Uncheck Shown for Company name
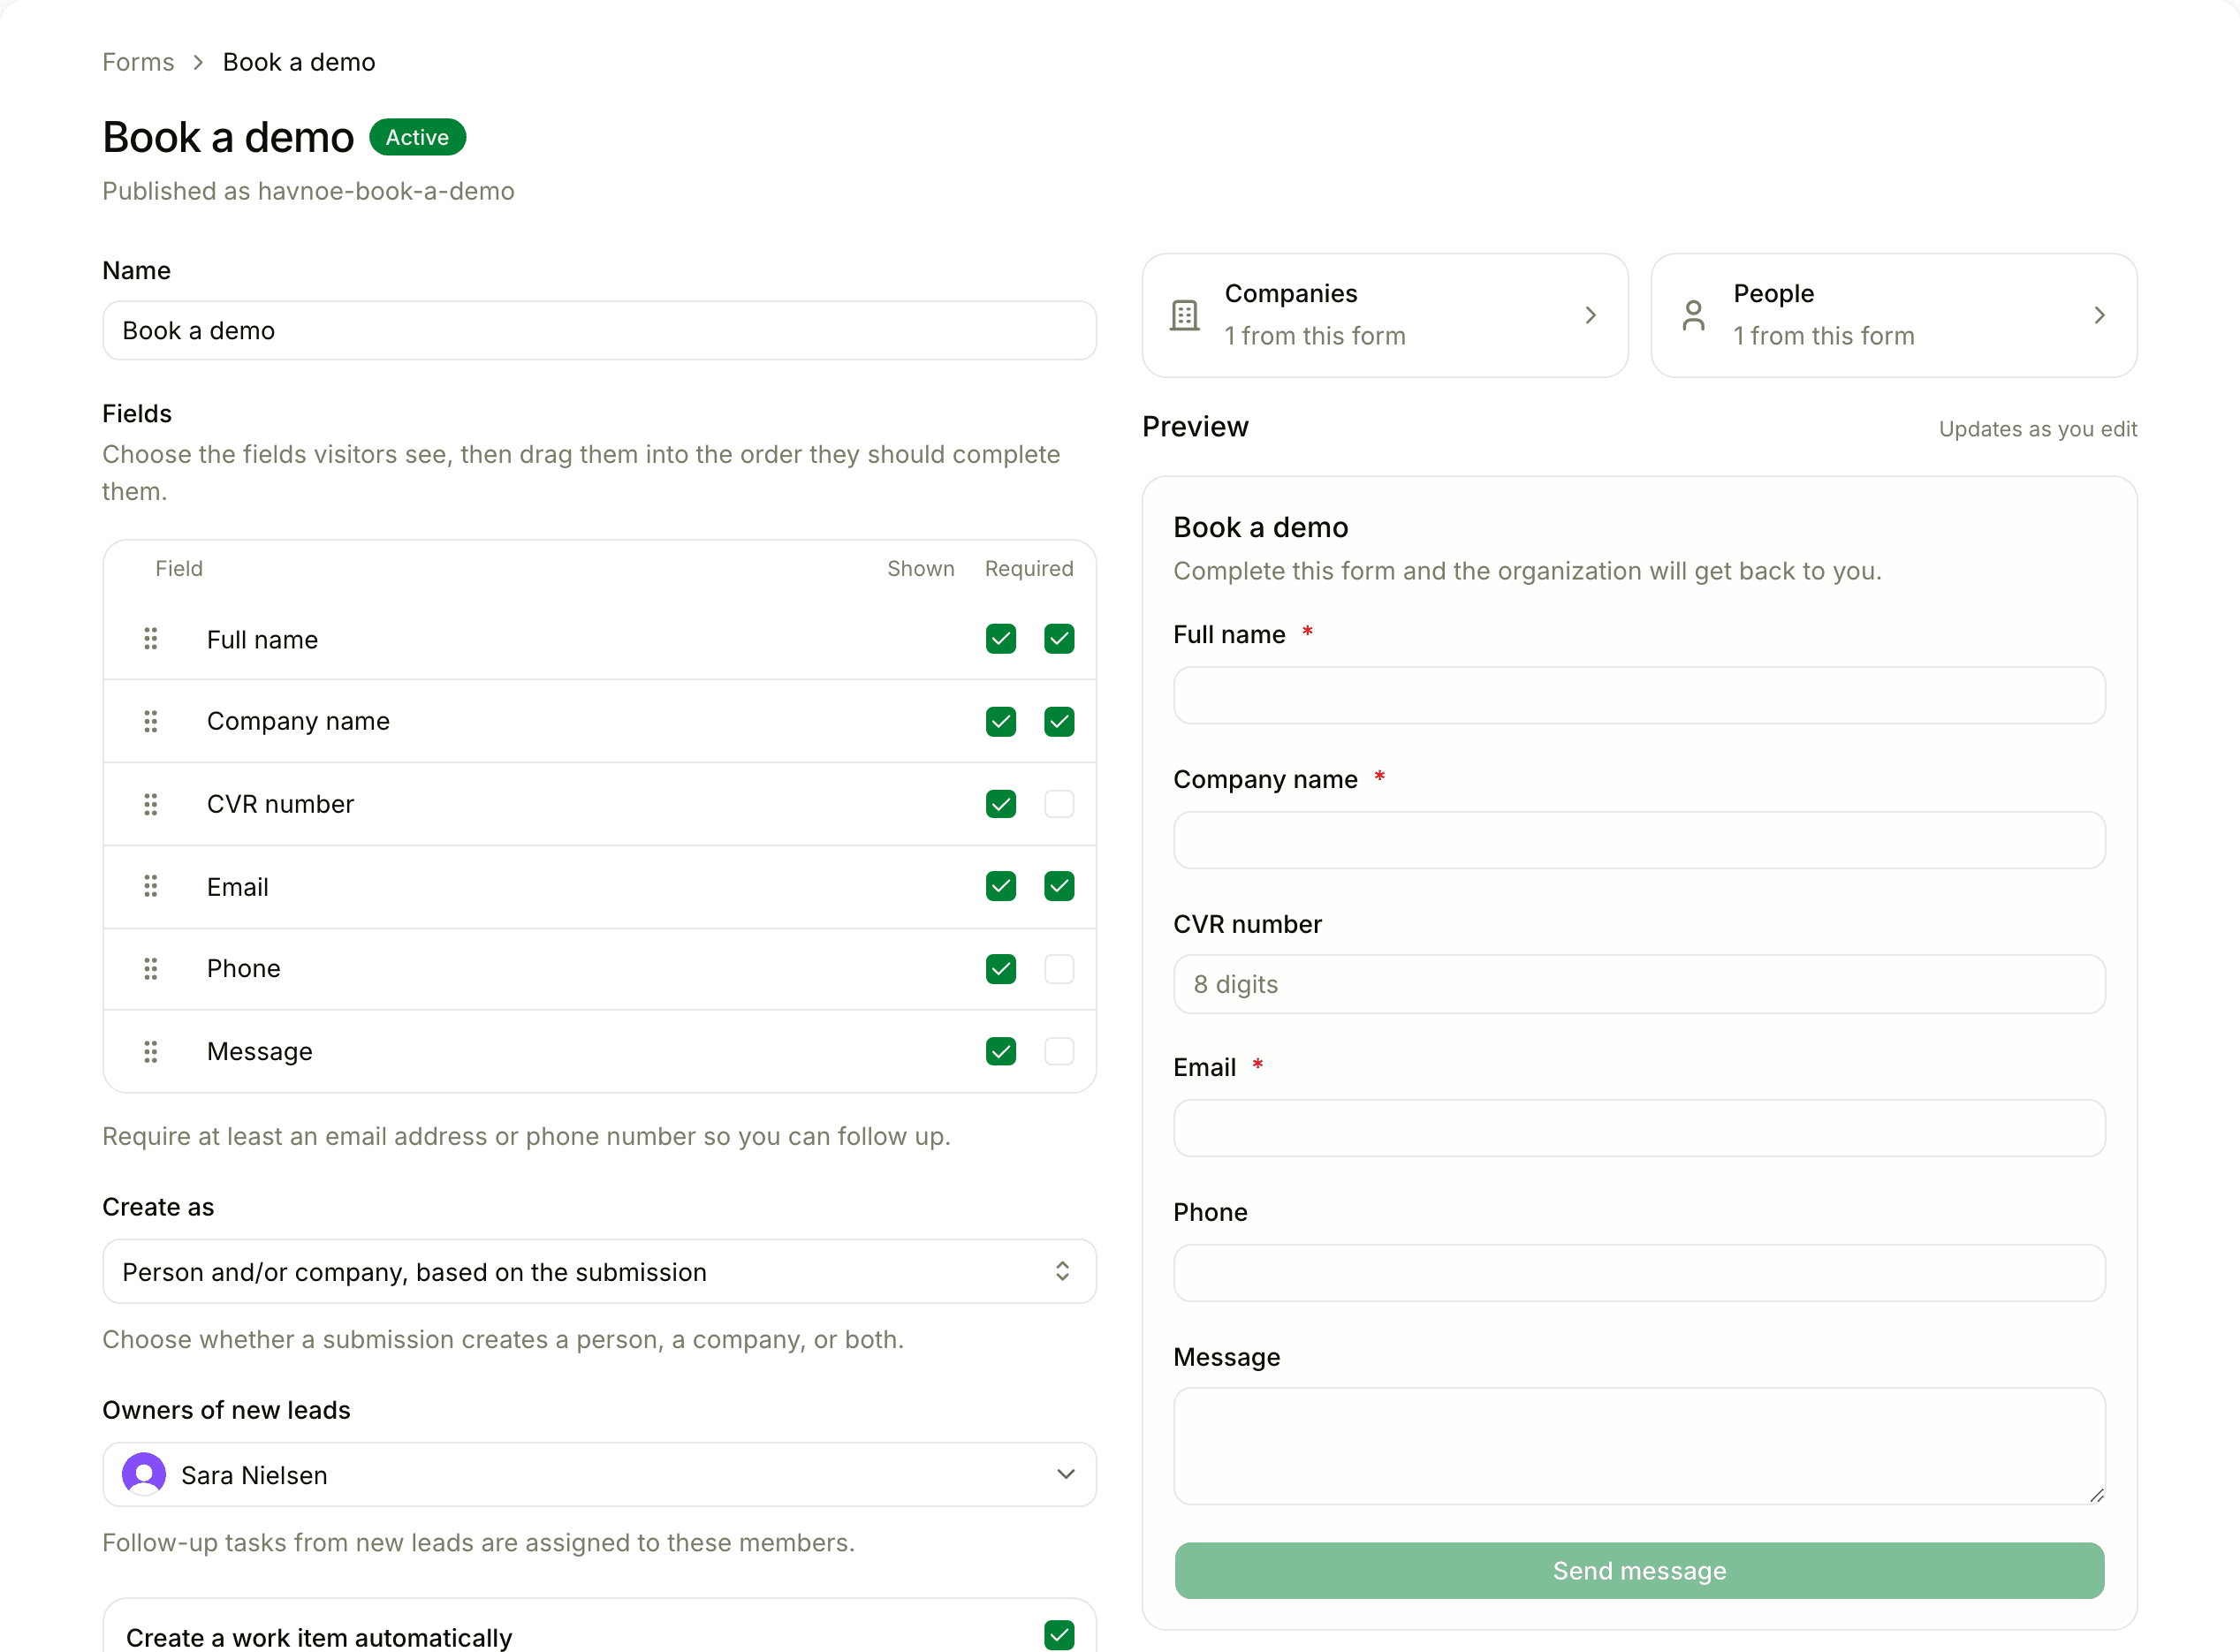 (x=1000, y=722)
